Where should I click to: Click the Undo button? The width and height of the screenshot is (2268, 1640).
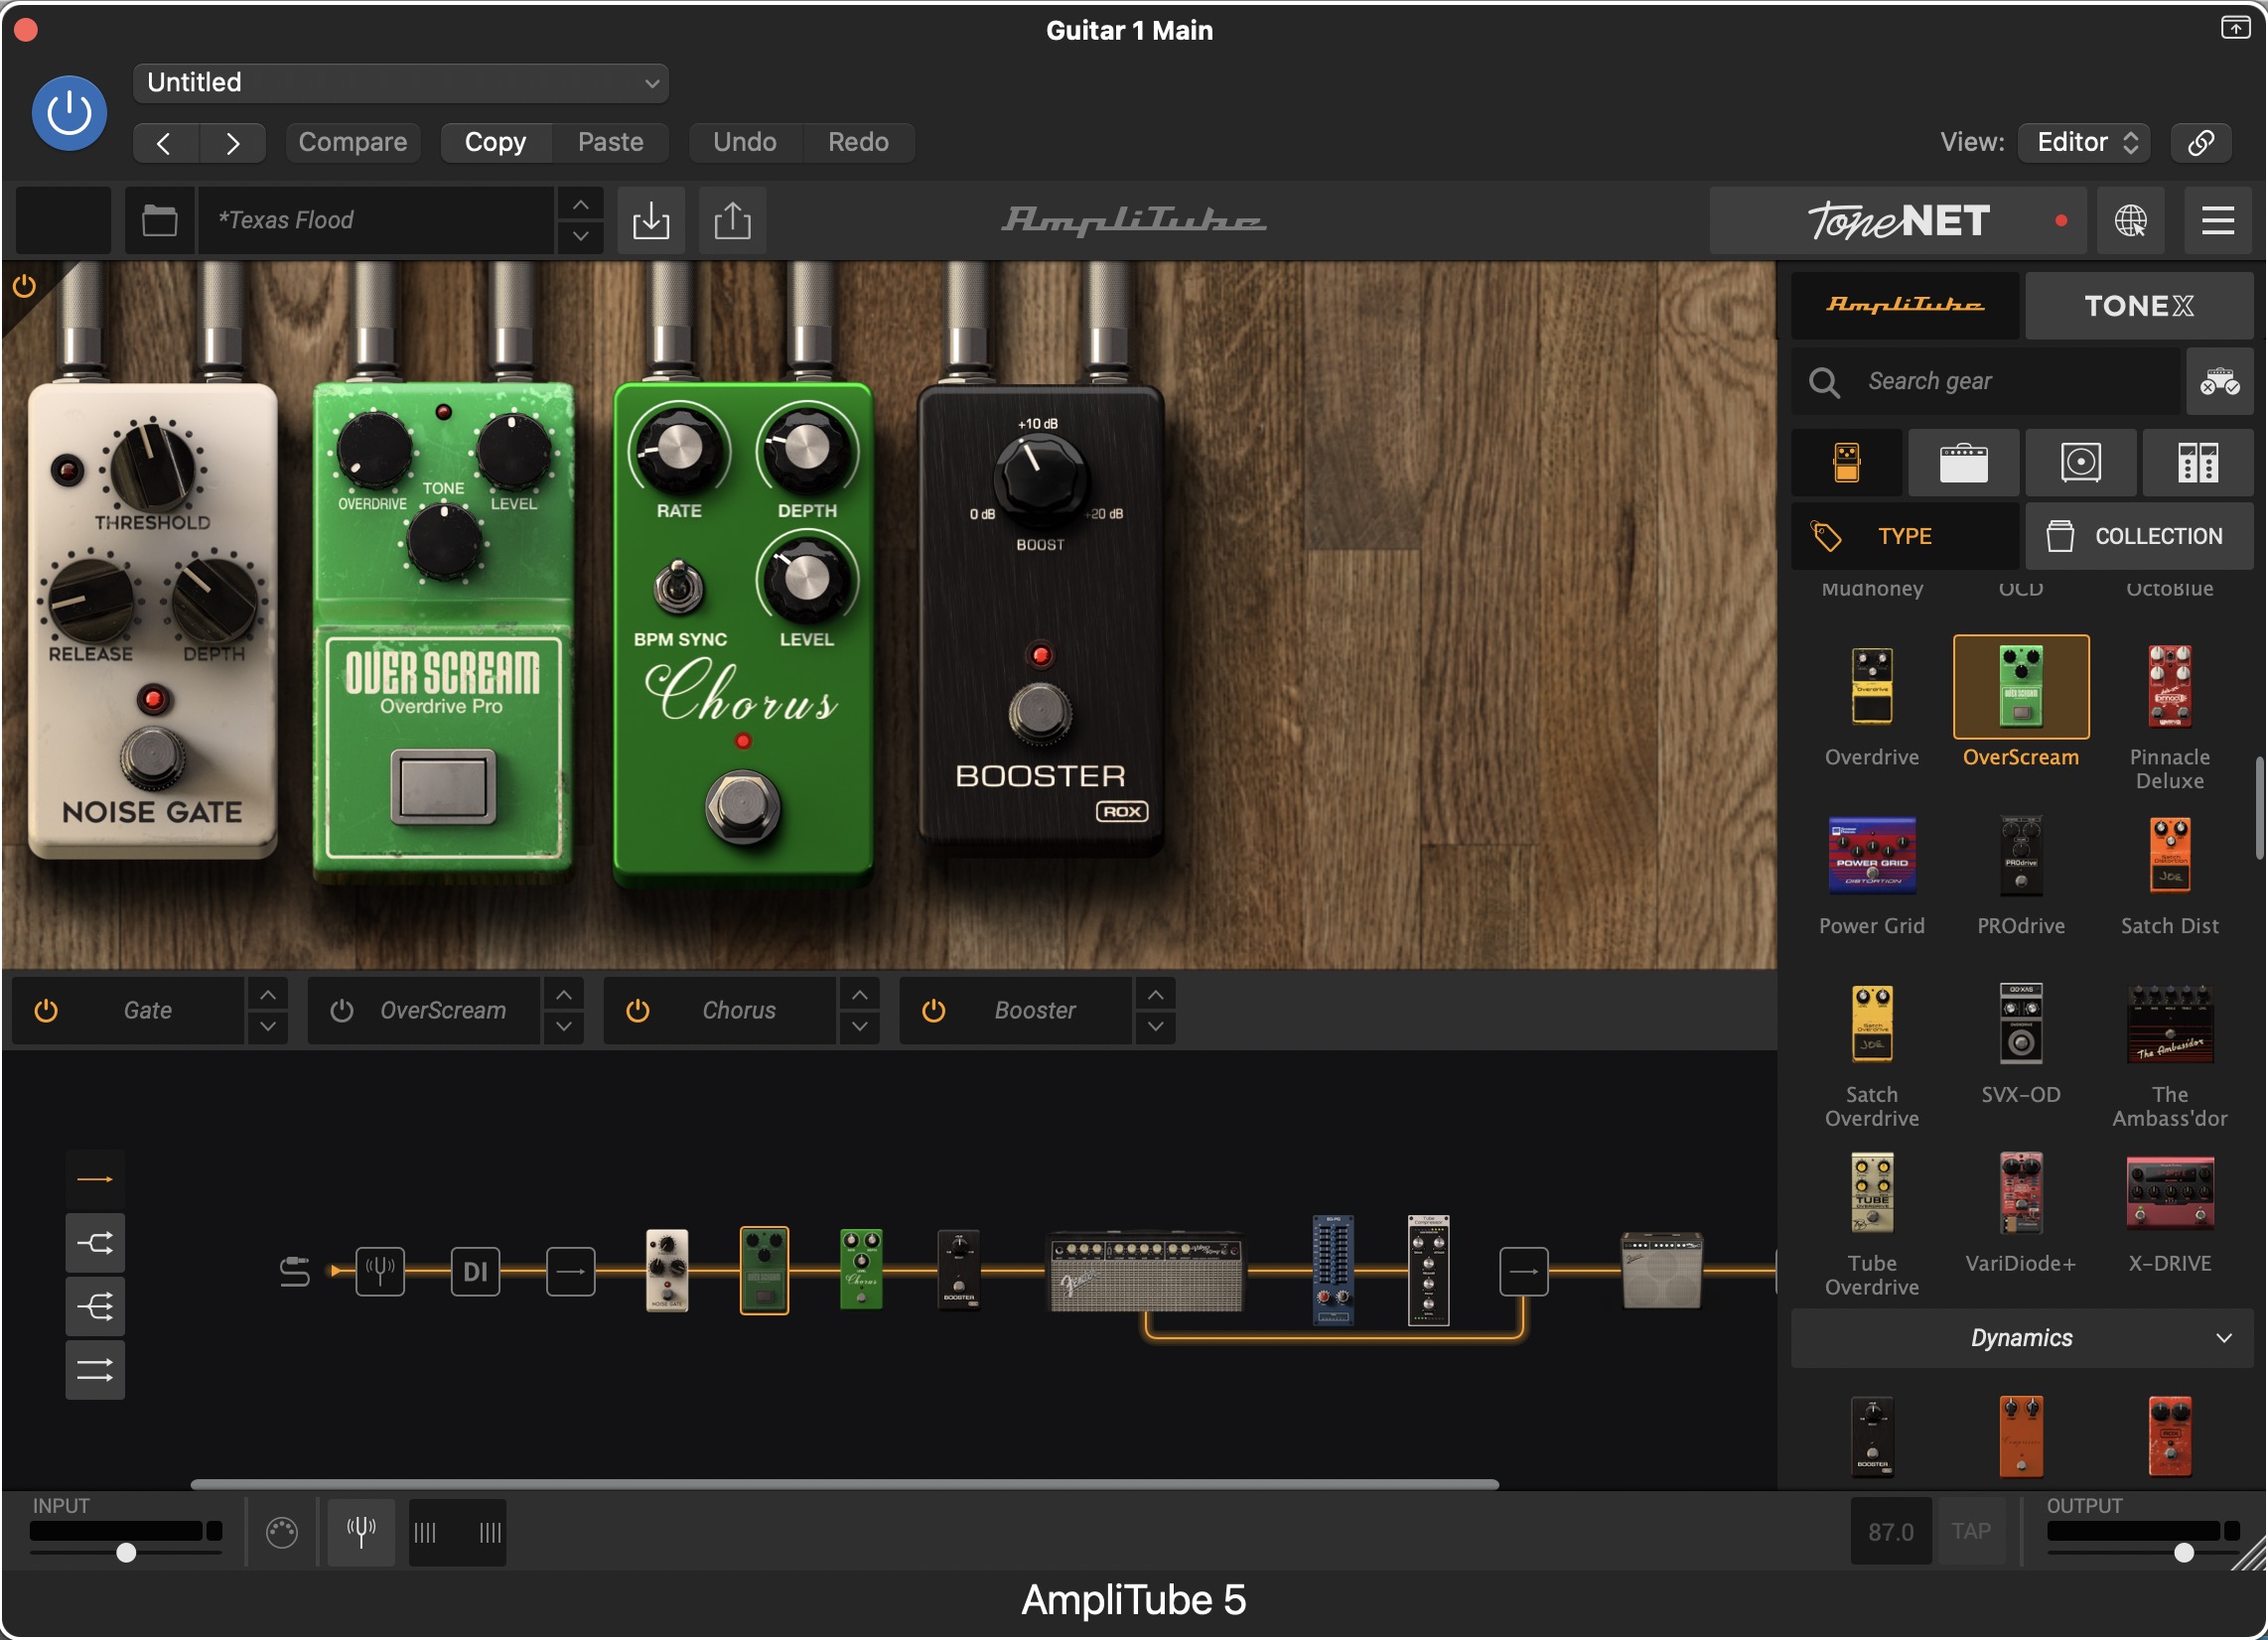point(745,142)
